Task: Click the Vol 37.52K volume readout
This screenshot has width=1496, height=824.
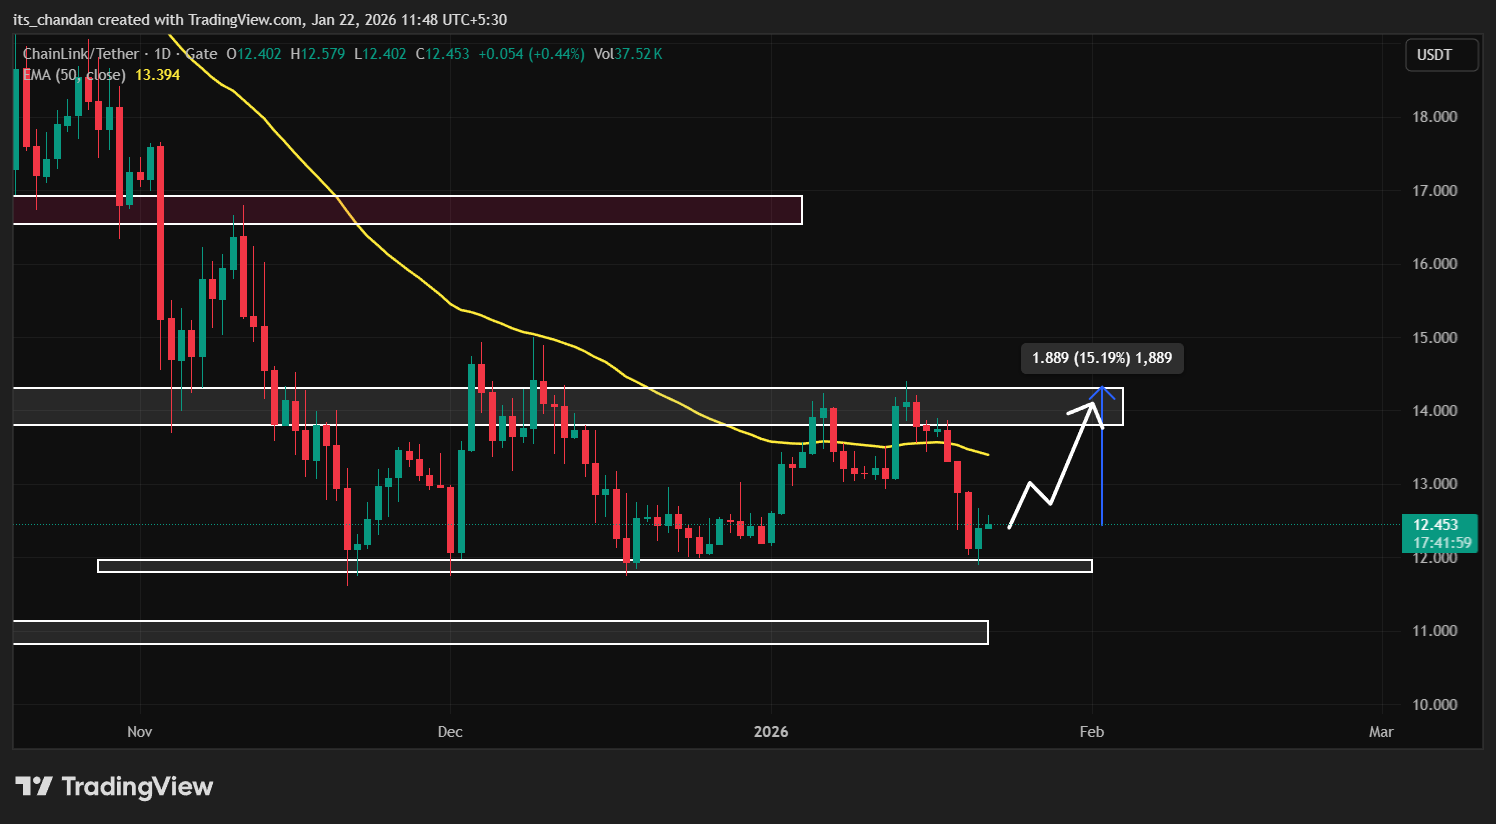Action: (x=627, y=54)
